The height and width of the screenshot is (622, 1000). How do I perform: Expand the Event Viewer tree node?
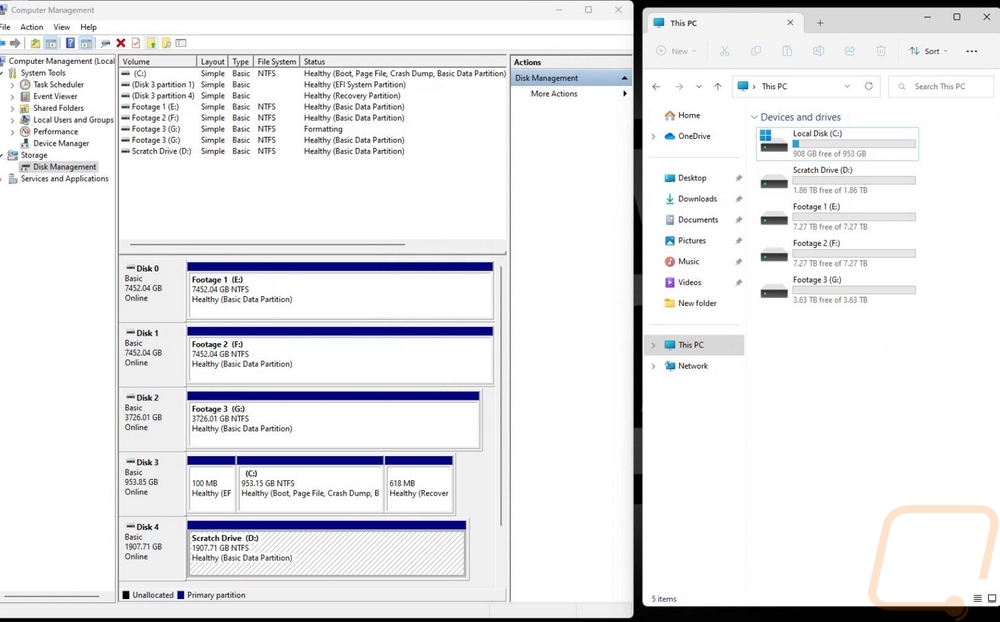tap(12, 97)
